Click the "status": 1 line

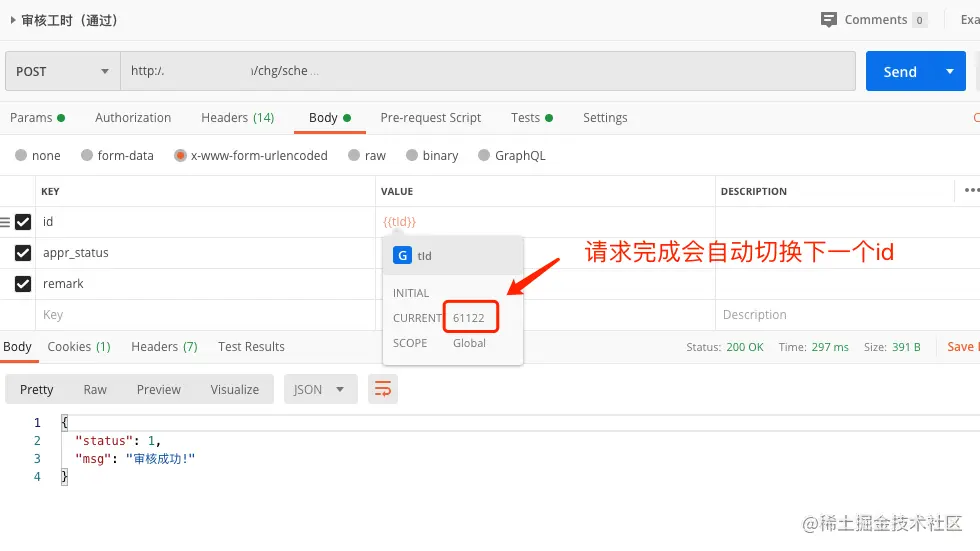(118, 441)
